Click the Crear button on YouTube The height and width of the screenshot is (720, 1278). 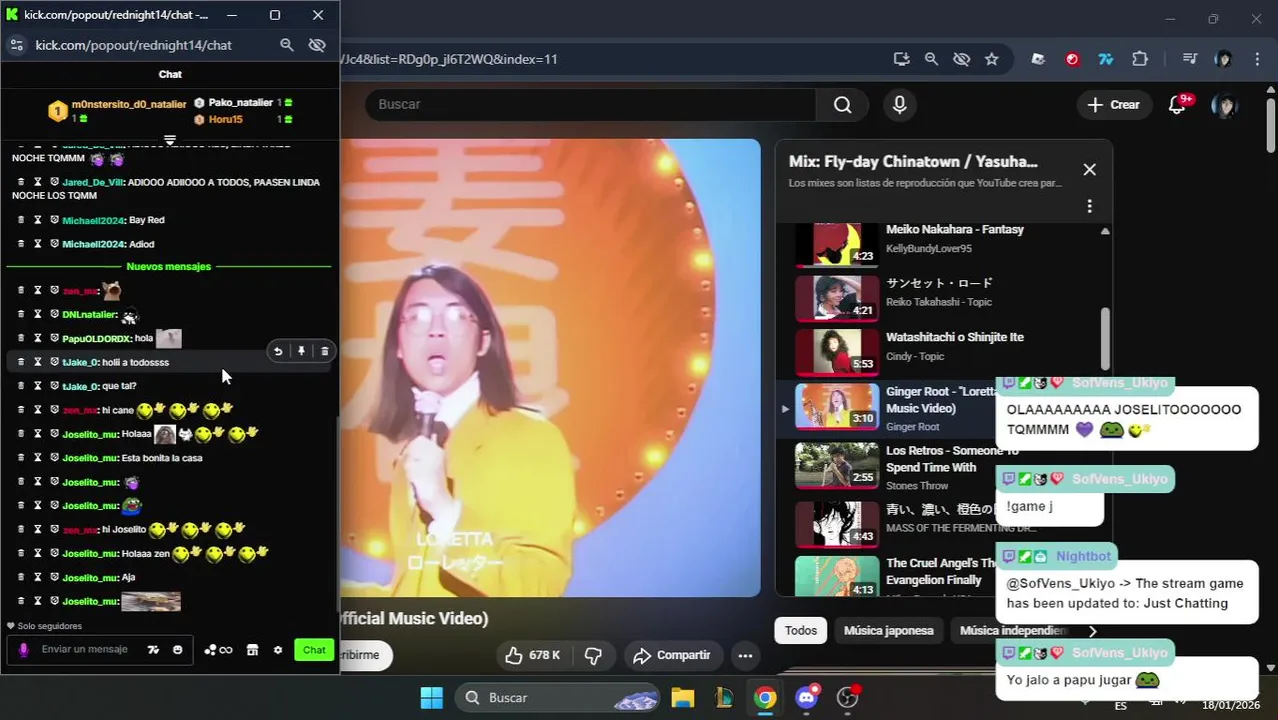(x=1113, y=105)
